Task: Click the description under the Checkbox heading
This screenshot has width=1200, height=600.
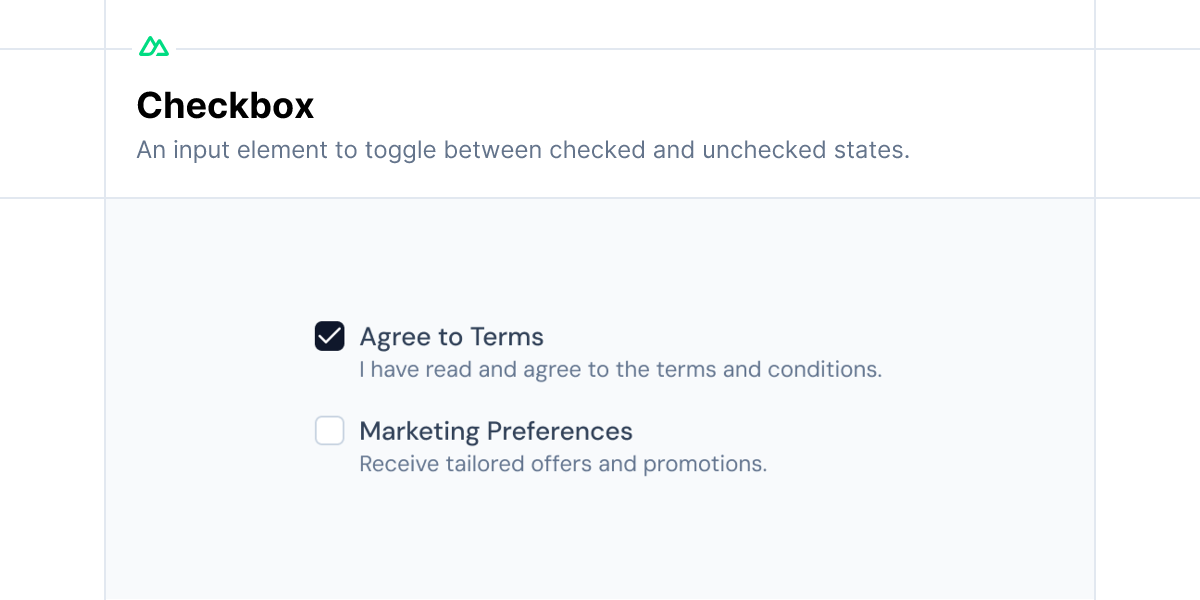Action: click(x=523, y=151)
